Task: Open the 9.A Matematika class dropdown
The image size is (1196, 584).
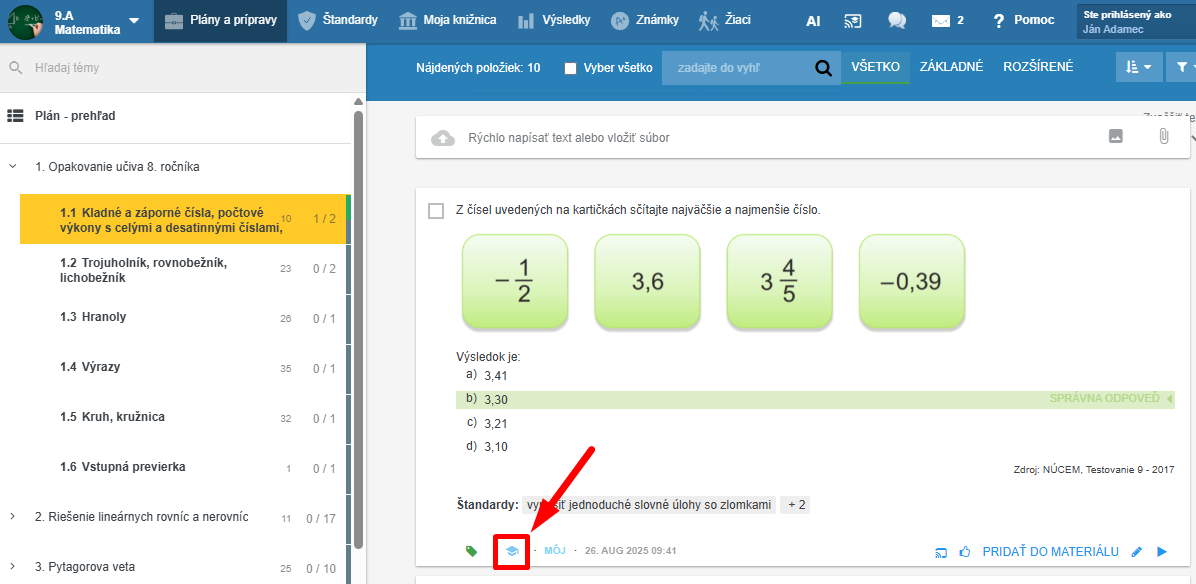Action: [x=134, y=21]
